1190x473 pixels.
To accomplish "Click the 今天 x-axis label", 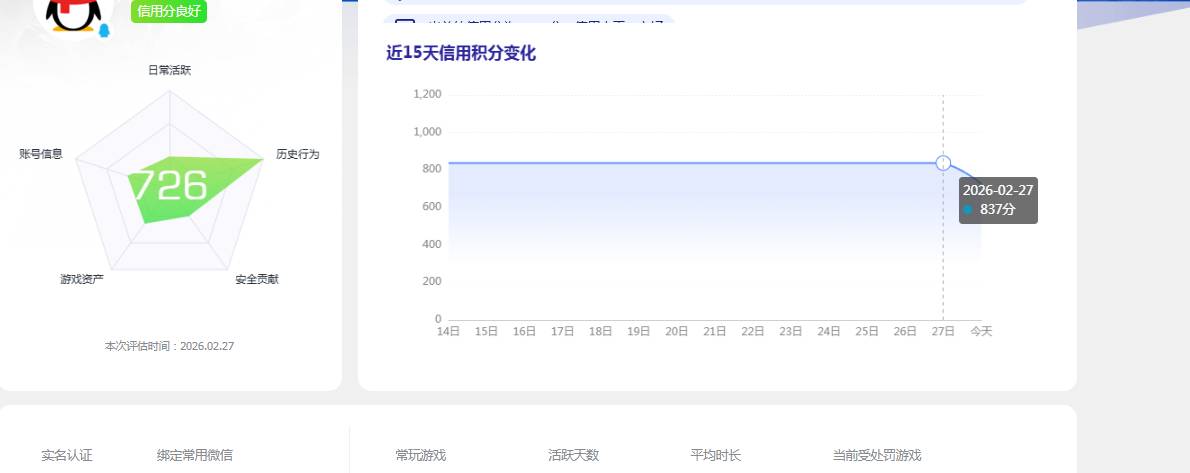I will tap(981, 331).
